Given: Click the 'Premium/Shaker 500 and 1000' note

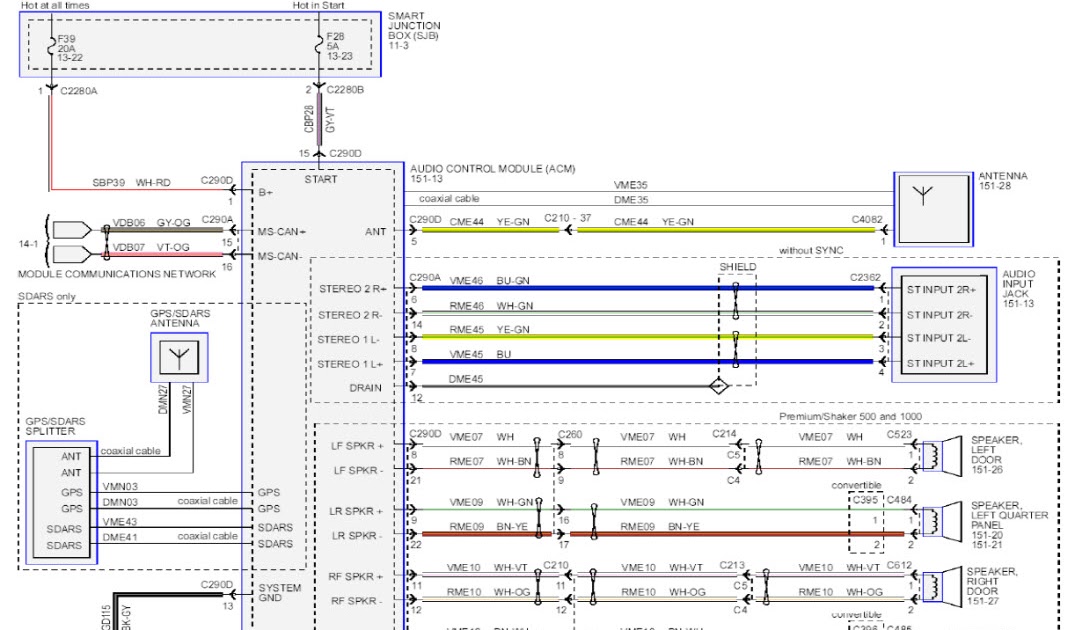Looking at the screenshot, I should 851,416.
